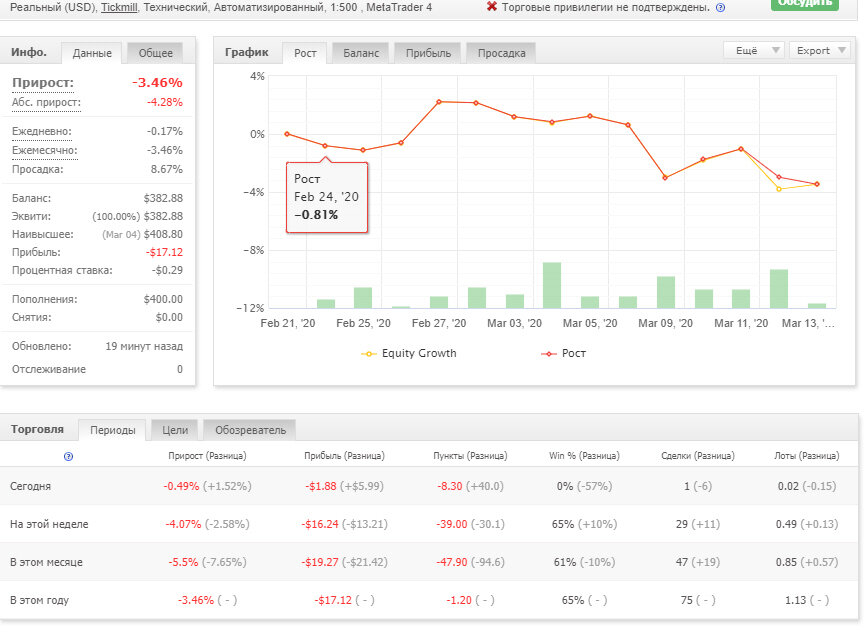Open the Ещё dropdown
The image size is (867, 634).
pos(754,50)
